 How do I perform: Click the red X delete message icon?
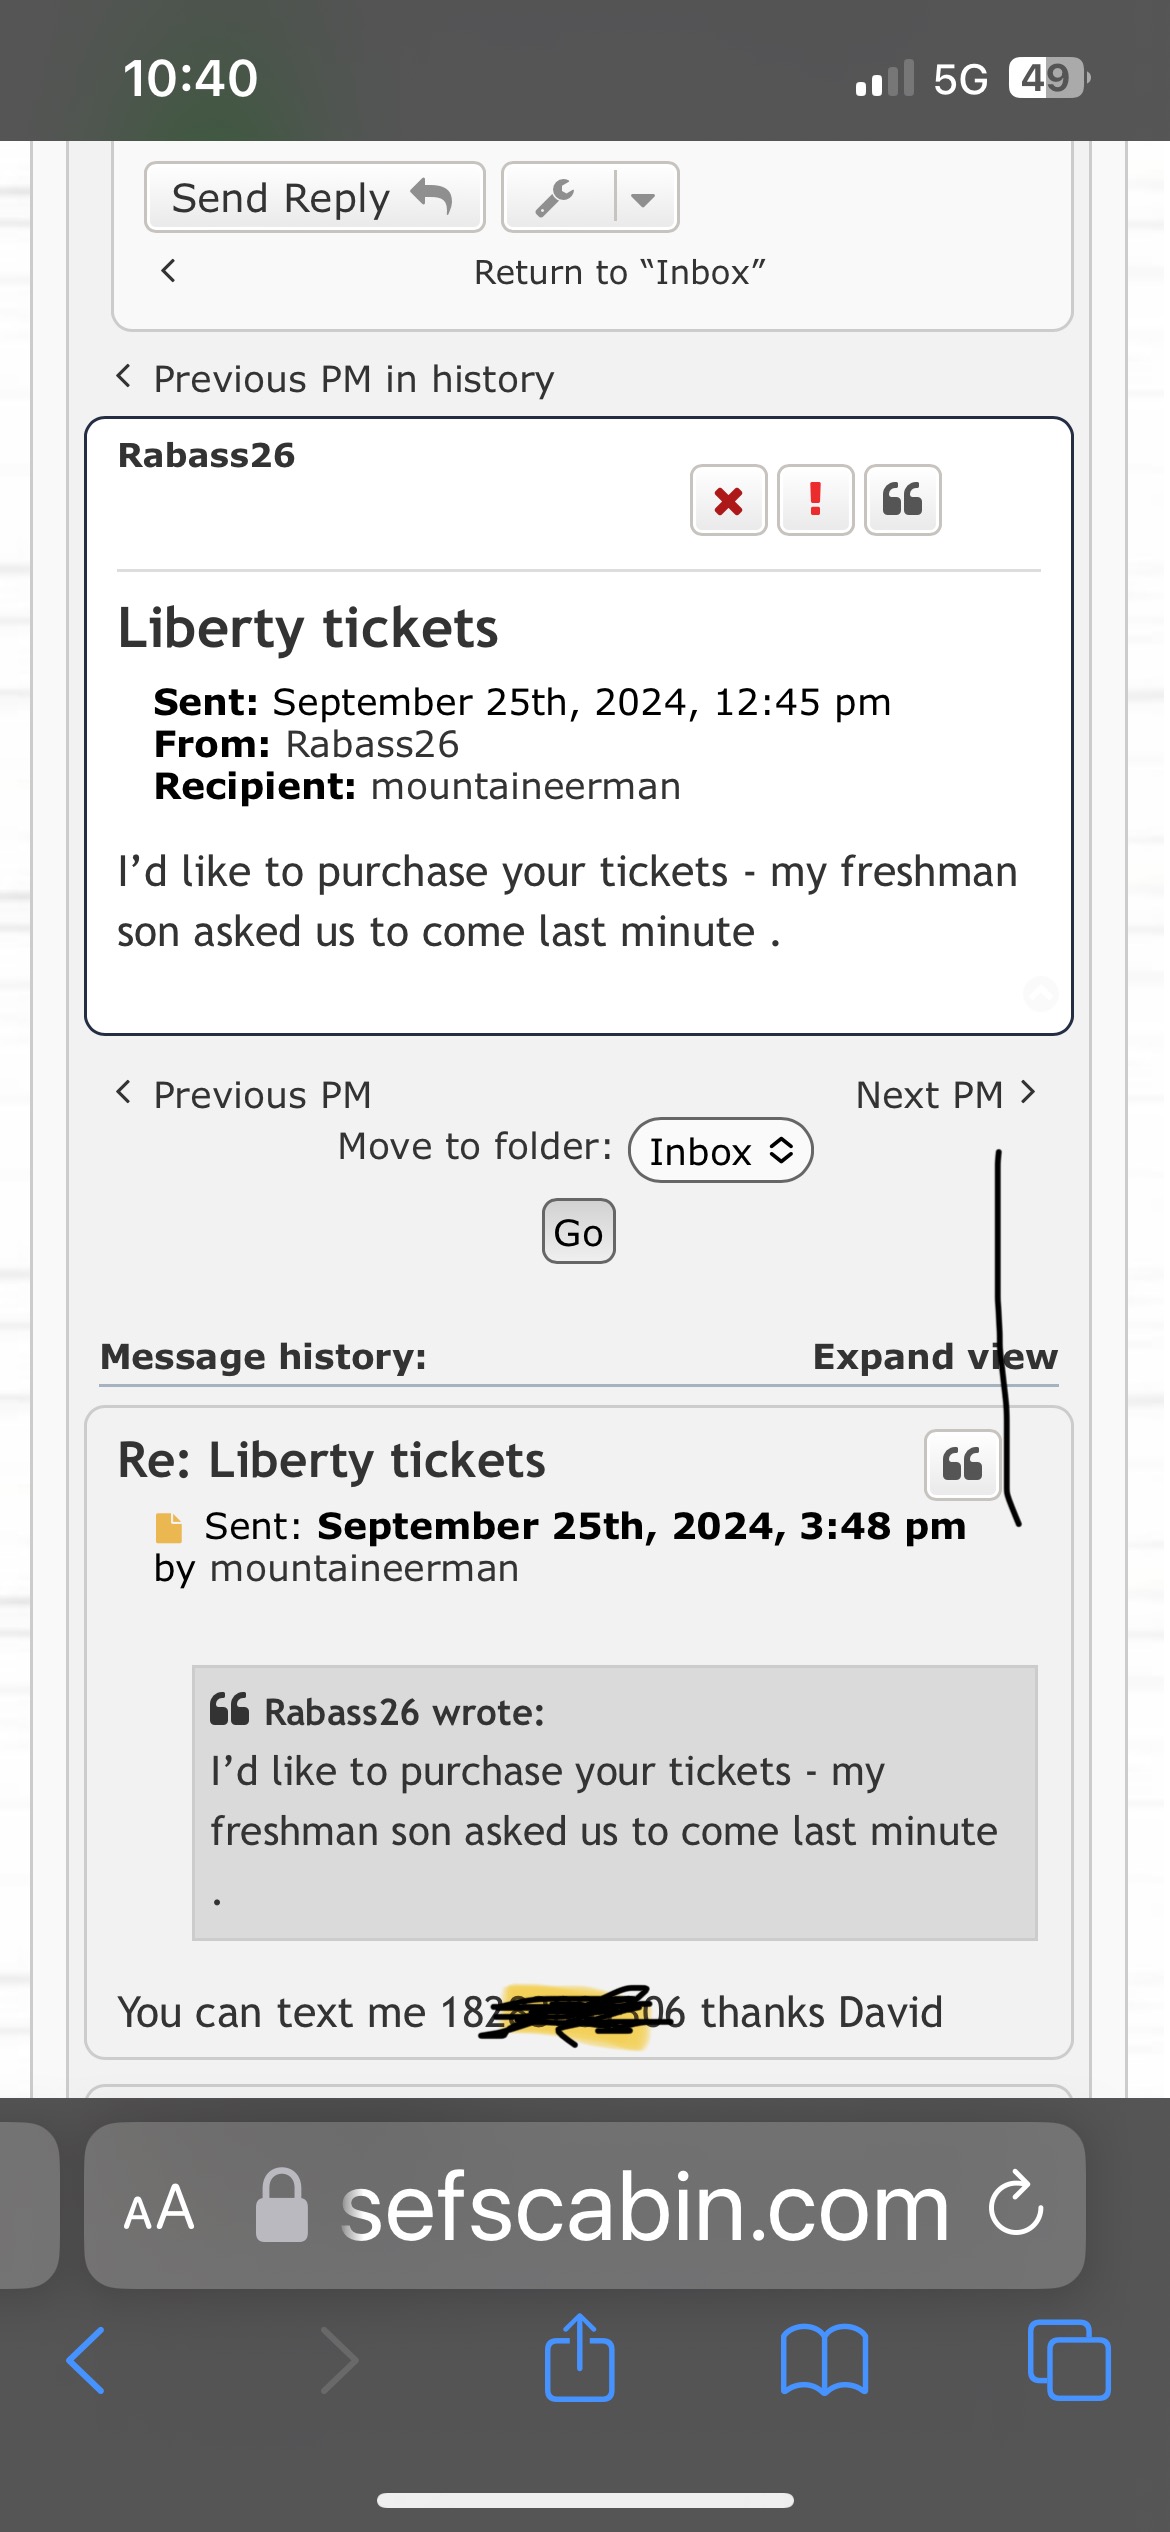click(728, 500)
